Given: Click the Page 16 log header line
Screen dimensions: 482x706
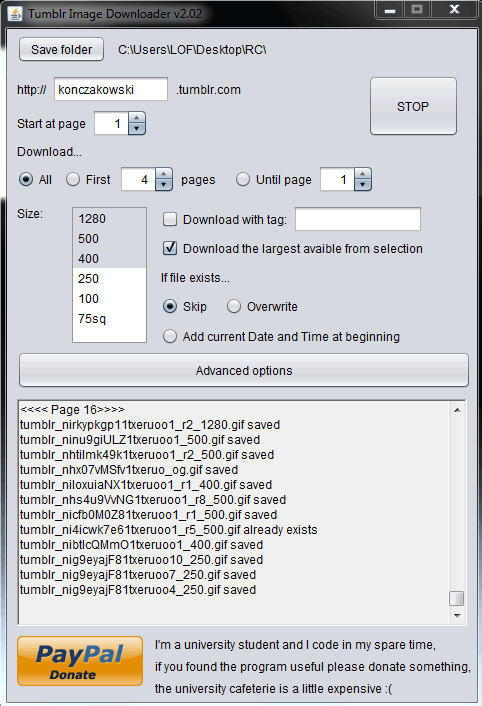Looking at the screenshot, I should pos(72,409).
